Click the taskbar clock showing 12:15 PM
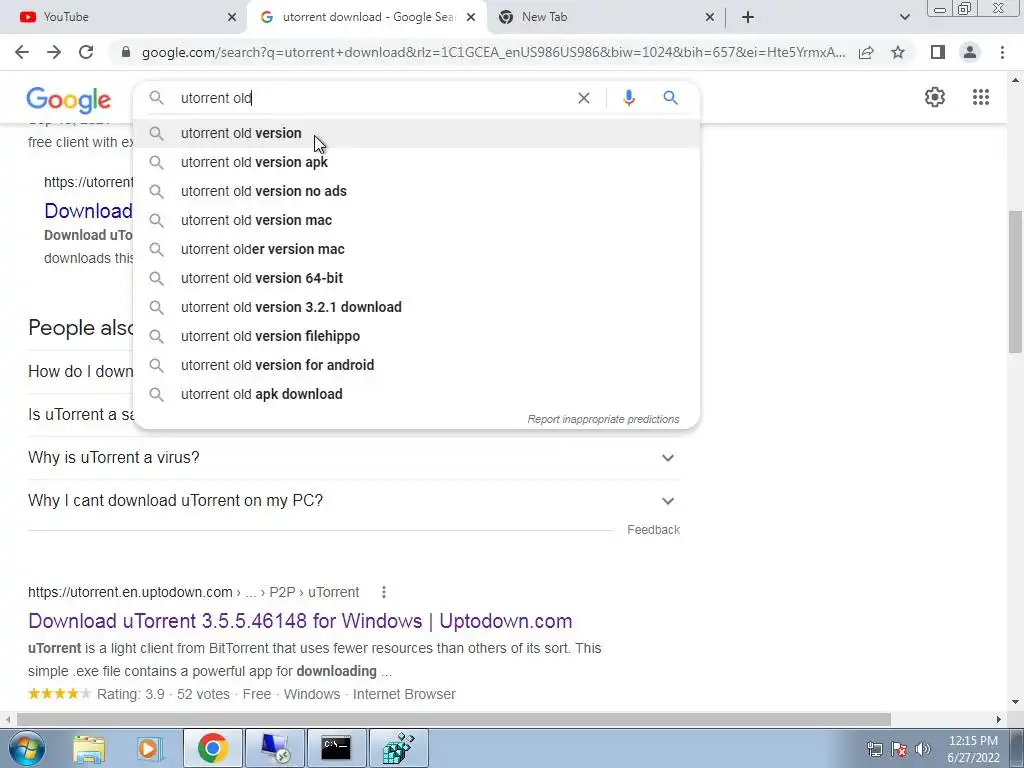The width and height of the screenshot is (1024, 768). 973,749
